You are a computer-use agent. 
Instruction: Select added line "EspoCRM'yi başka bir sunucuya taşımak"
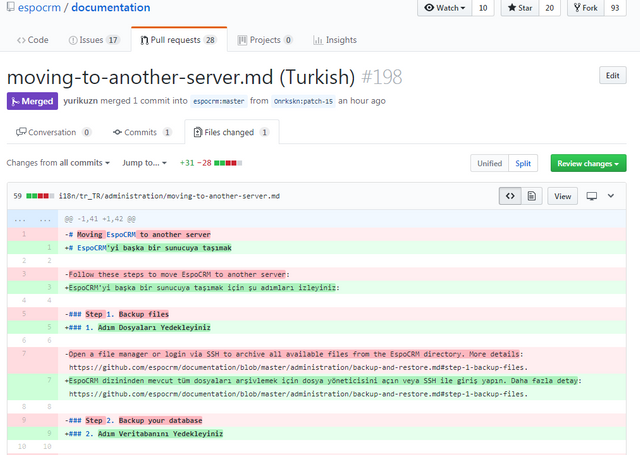tap(317, 248)
